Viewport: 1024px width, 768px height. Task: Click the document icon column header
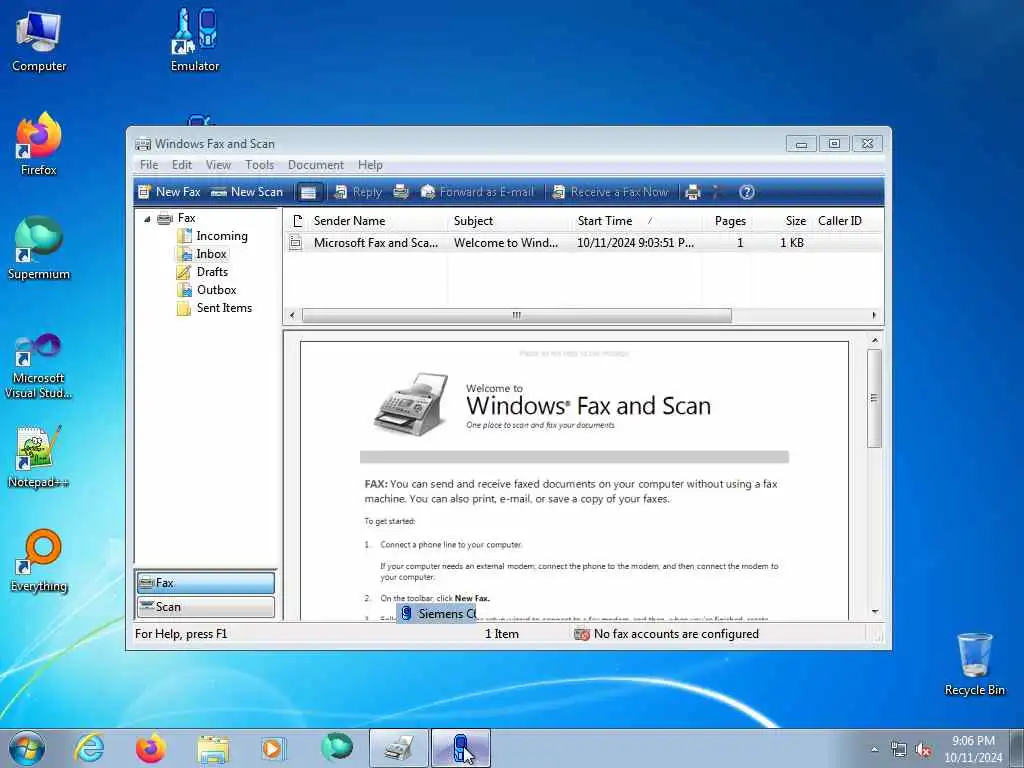[x=297, y=221]
